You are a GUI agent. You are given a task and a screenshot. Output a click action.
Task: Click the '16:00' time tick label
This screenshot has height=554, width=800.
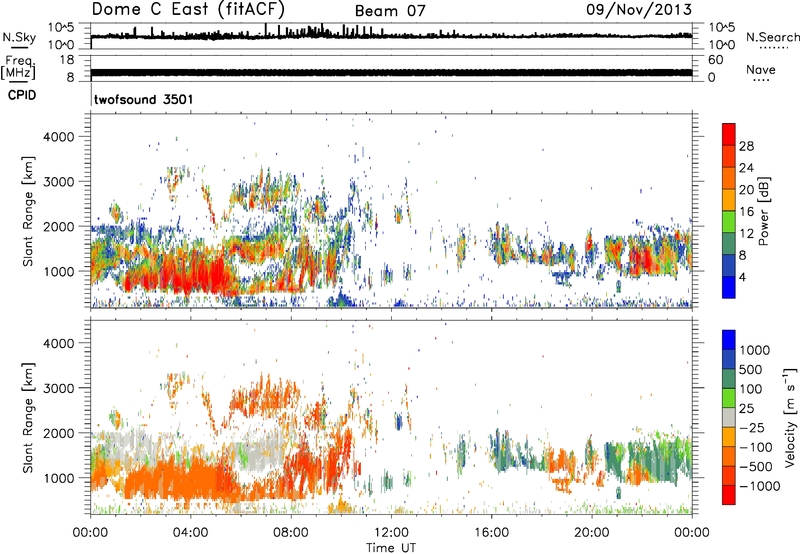tap(491, 533)
